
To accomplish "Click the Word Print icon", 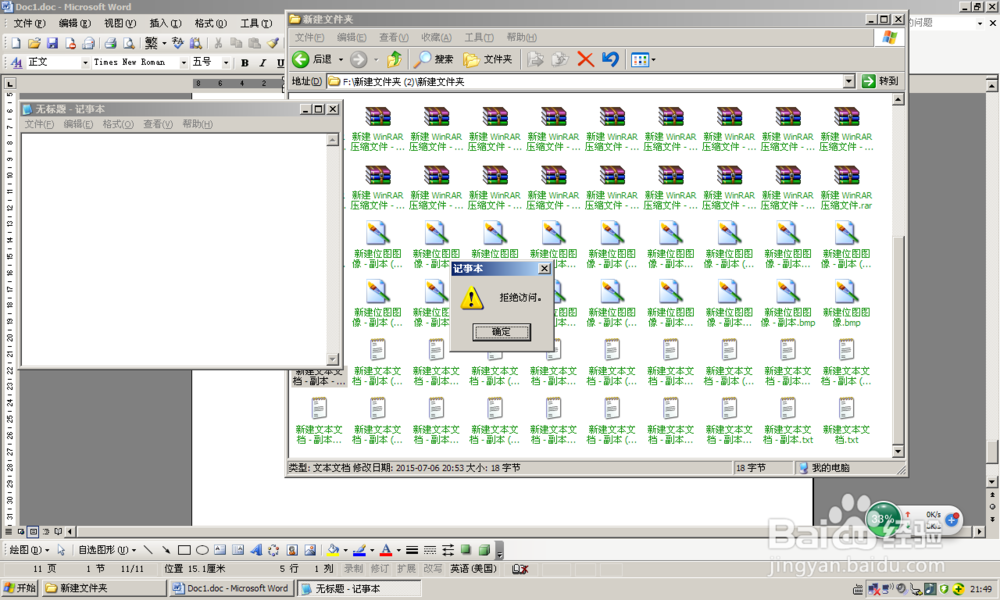I will click(110, 43).
